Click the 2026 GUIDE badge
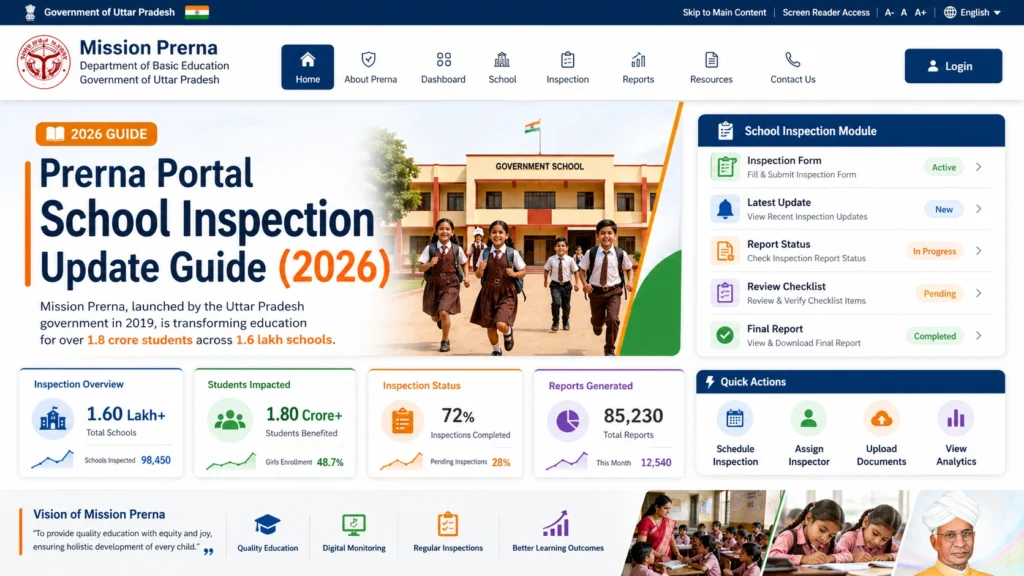Viewport: 1024px width, 576px height. [x=96, y=134]
